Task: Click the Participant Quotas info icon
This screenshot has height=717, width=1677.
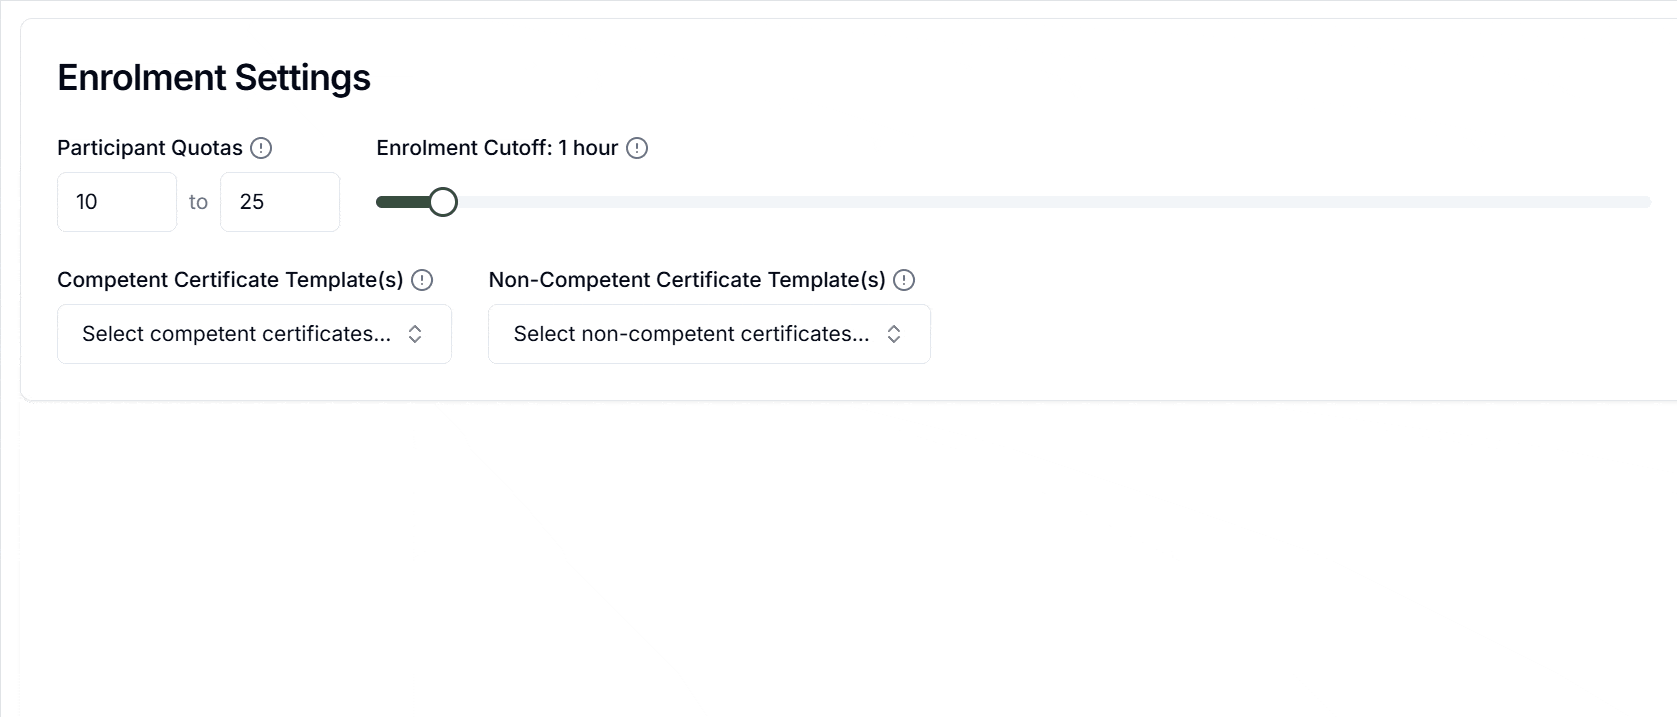Action: pos(261,148)
